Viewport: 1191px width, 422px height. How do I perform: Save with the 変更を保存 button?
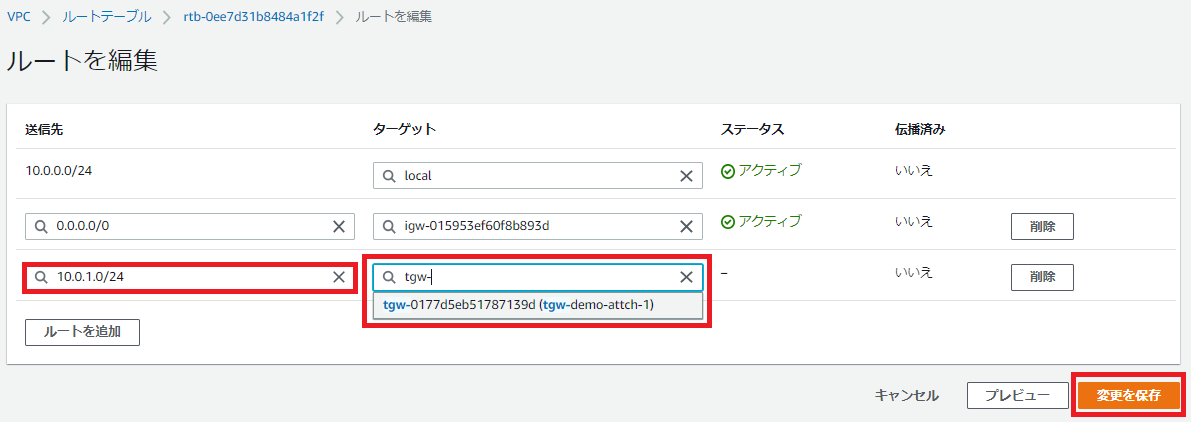[x=1129, y=395]
